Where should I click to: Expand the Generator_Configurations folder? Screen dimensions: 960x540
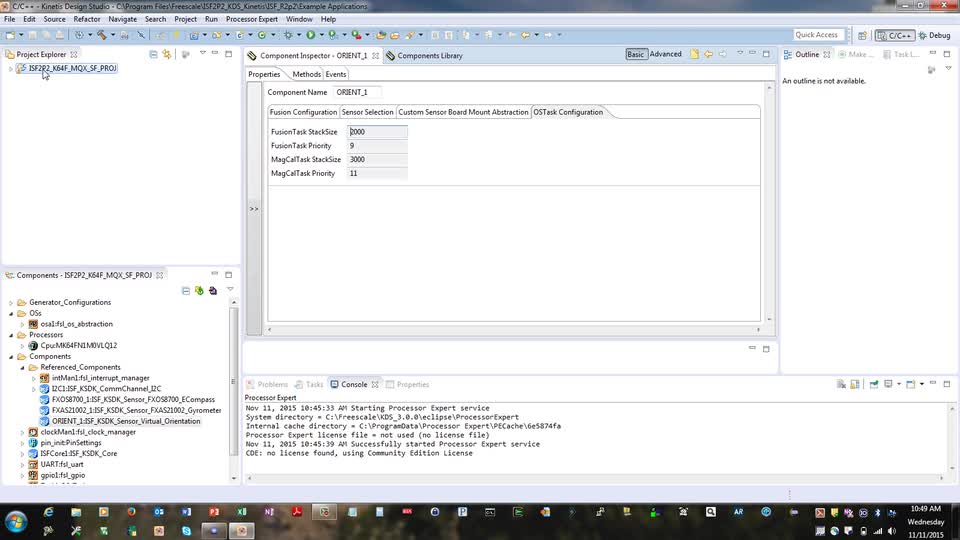(x=10, y=302)
